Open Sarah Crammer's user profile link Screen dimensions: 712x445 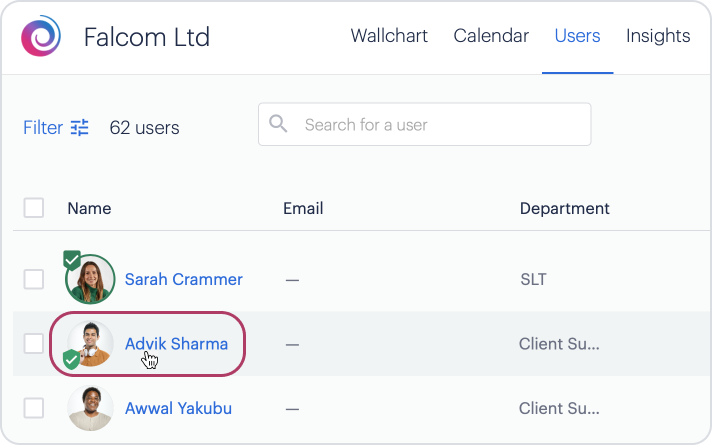pyautogui.click(x=183, y=279)
